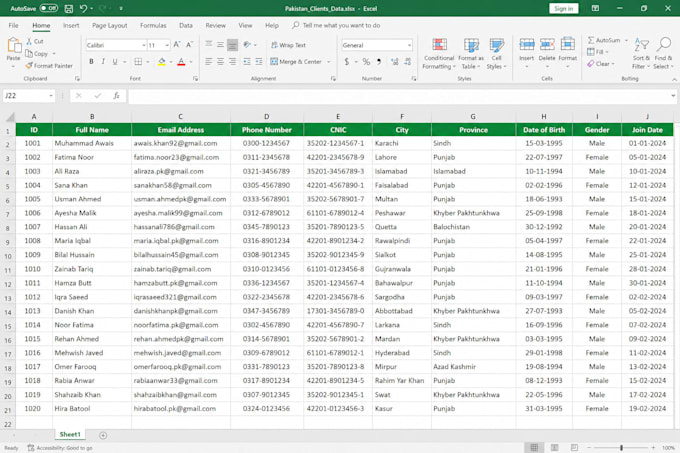This screenshot has height=453, width=680.
Task: Click the zoom in plus button
Action: pyautogui.click(x=653, y=447)
